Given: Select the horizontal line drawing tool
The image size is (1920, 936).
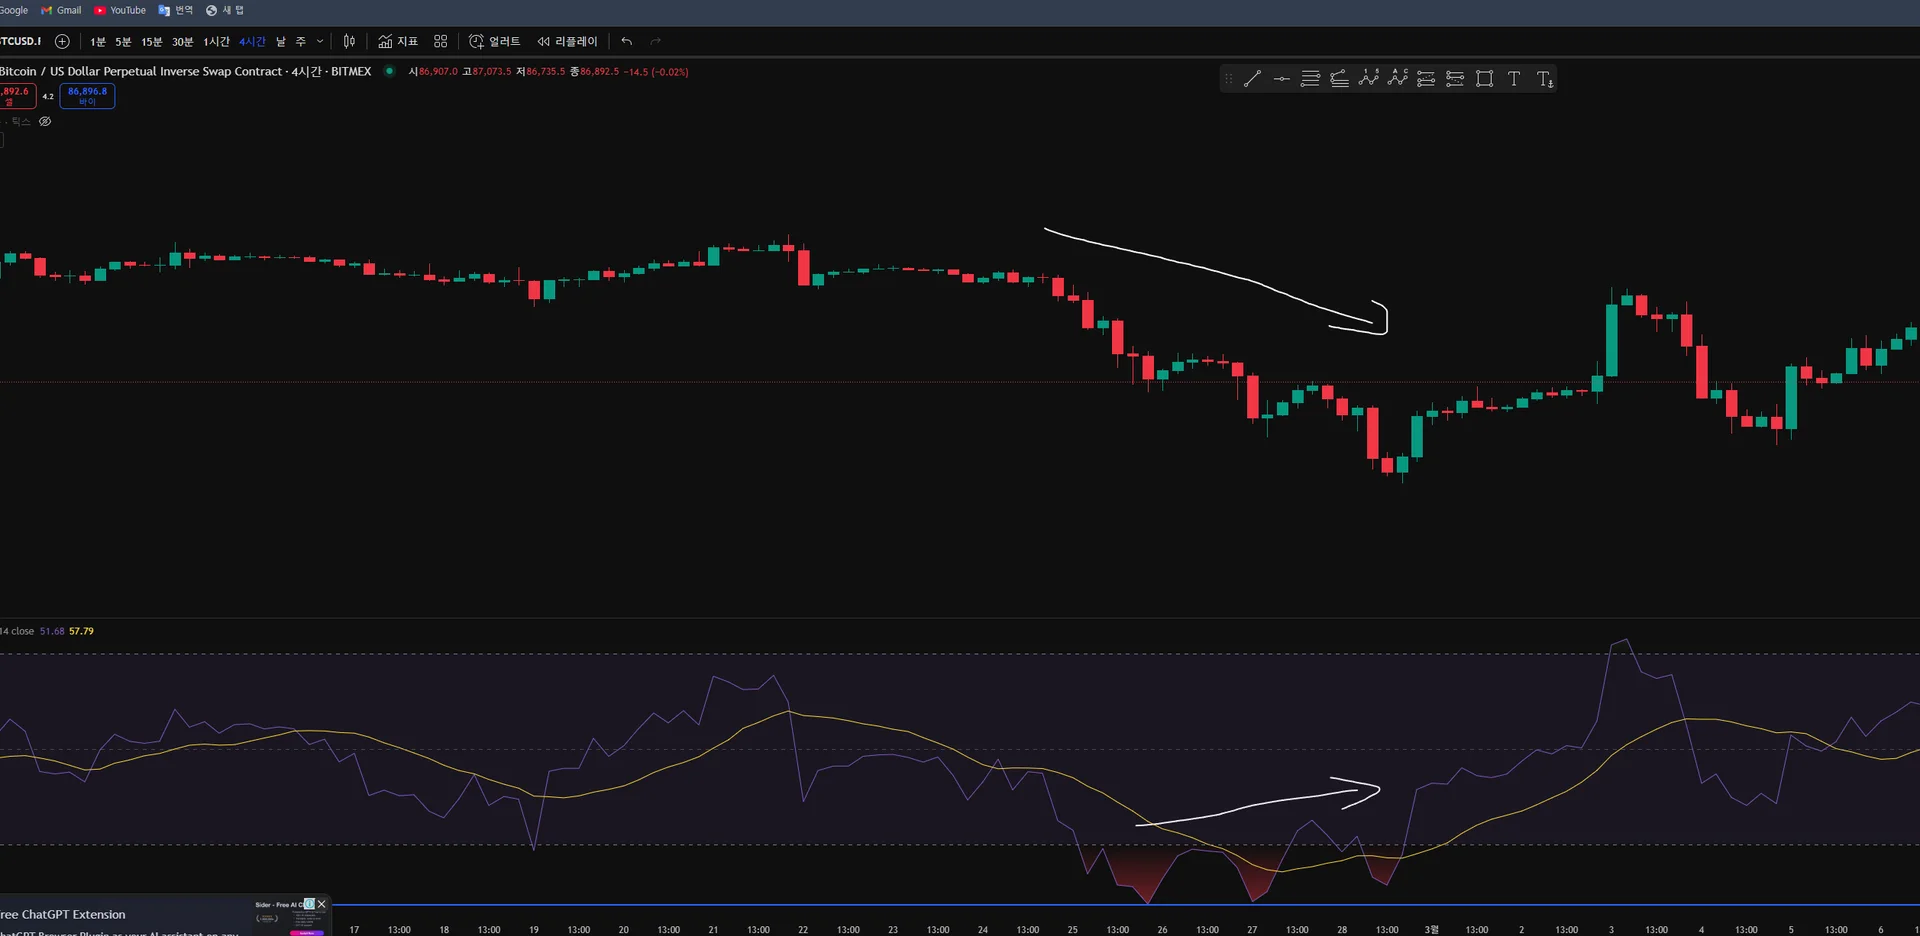Looking at the screenshot, I should coord(1281,79).
